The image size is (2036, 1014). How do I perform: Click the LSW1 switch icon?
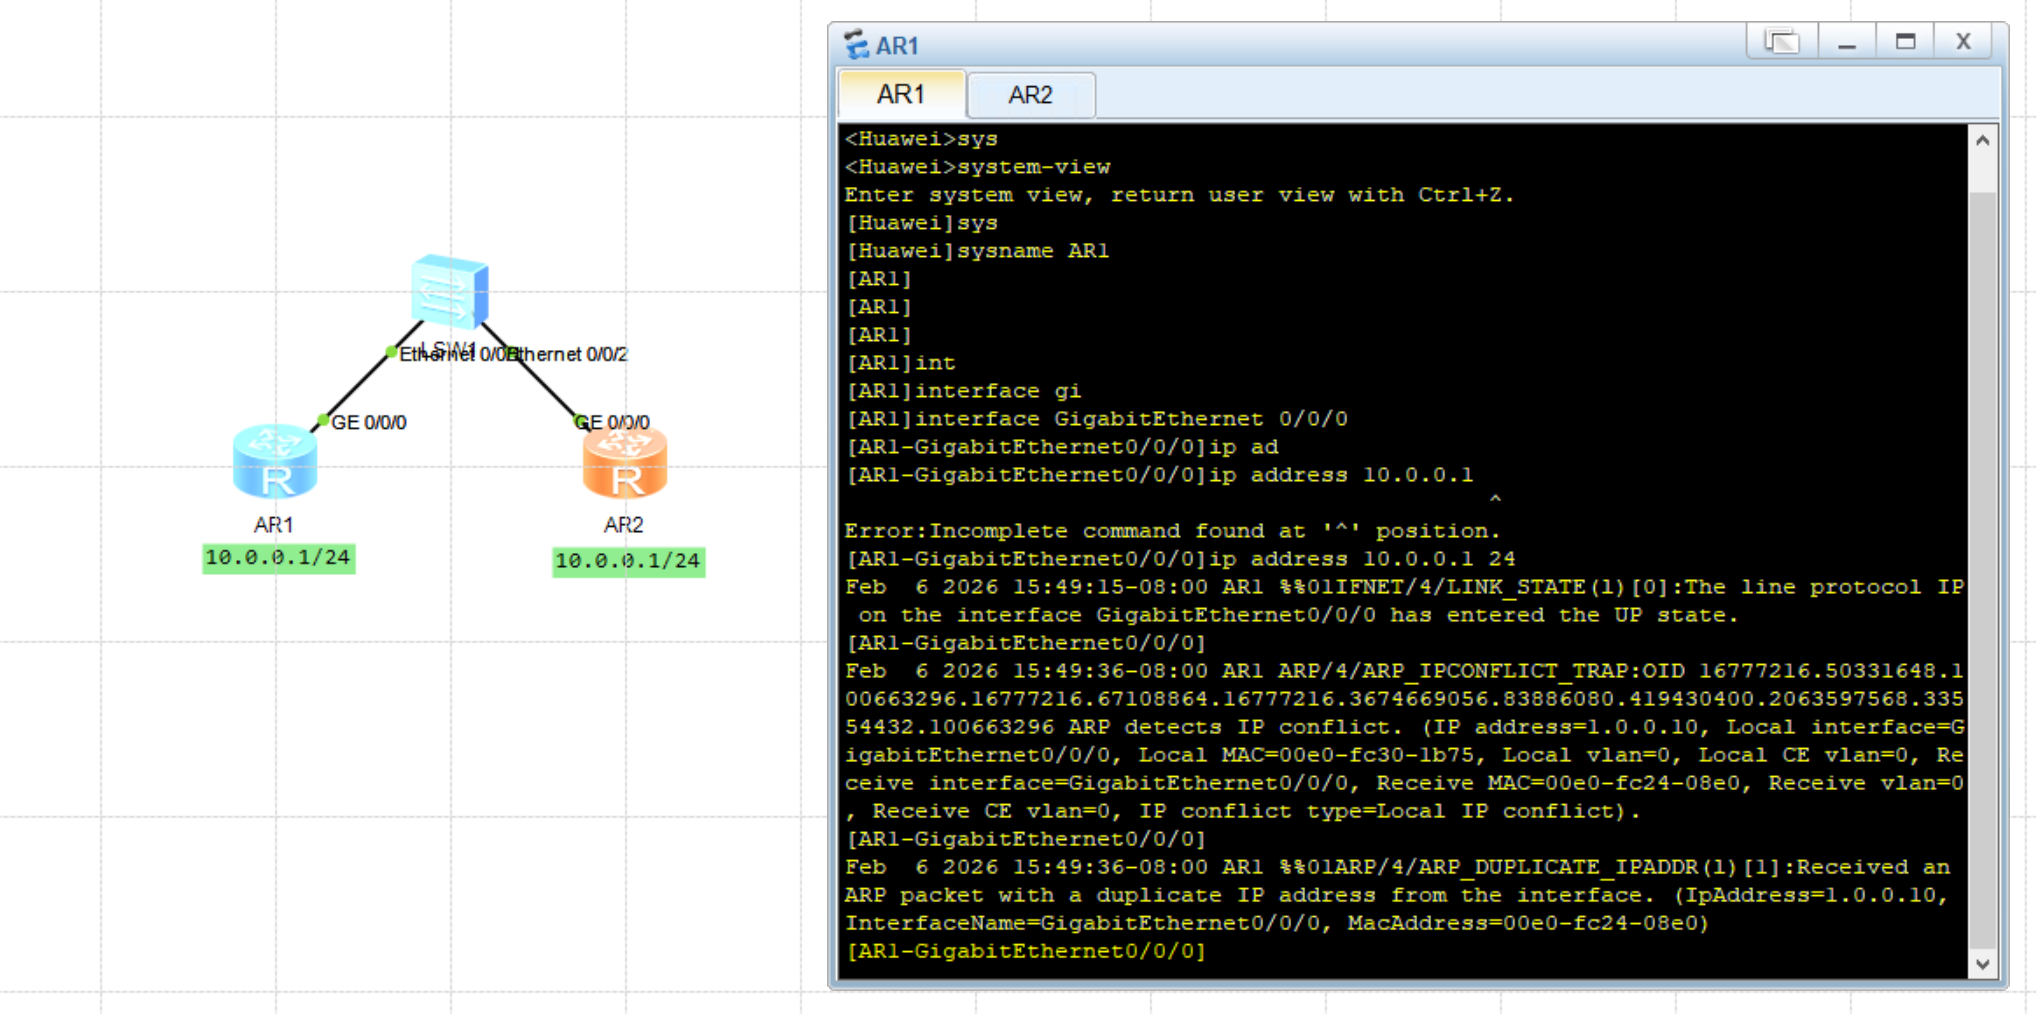450,291
